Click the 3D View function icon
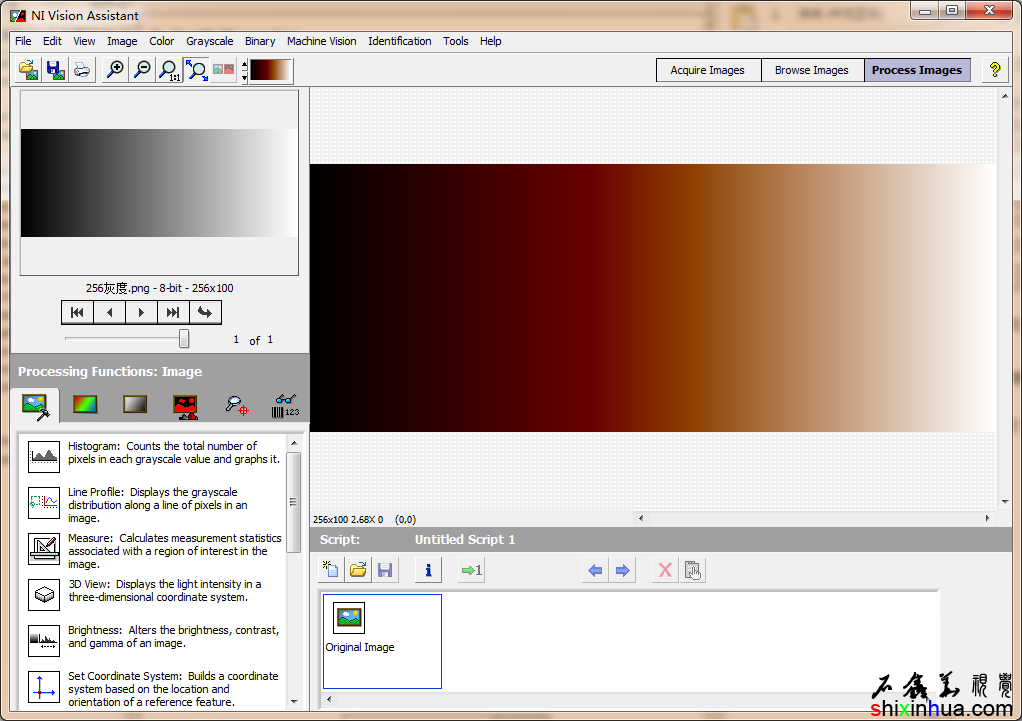Viewport: 1022px width, 721px height. [x=44, y=595]
